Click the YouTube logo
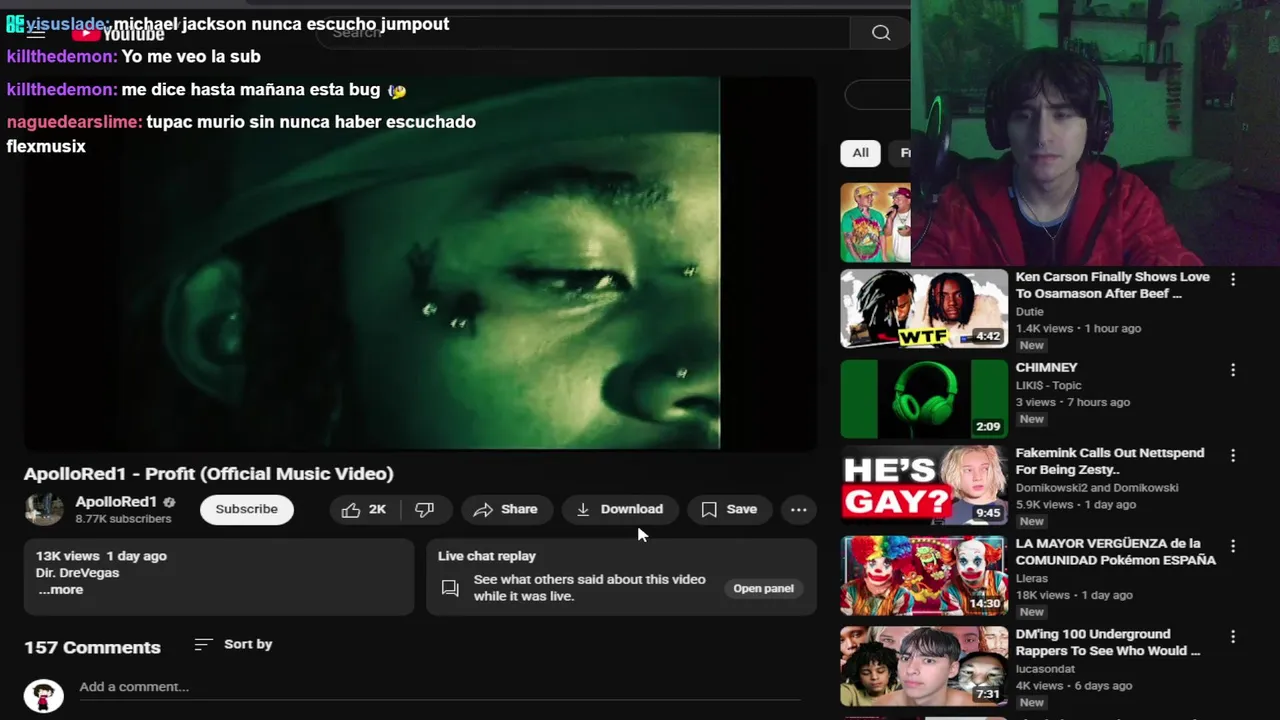This screenshot has height=720, width=1280. pyautogui.click(x=118, y=33)
